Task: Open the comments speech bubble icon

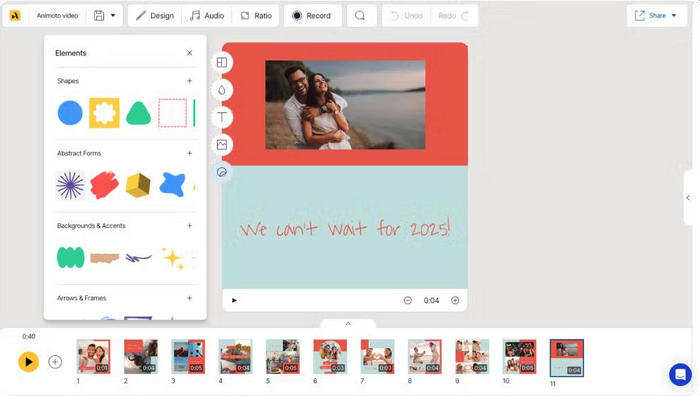Action: 360,16
